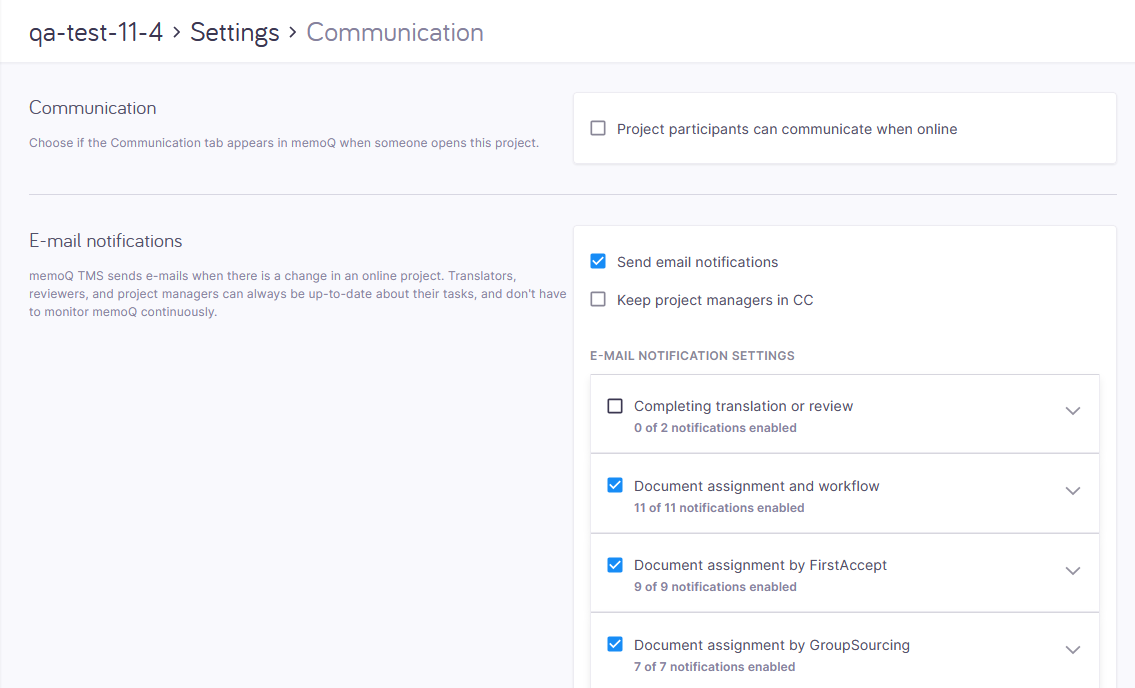Screen dimensions: 1135x688
Task: Expand Document assignment and workflow chevron
Action: pos(1072,491)
